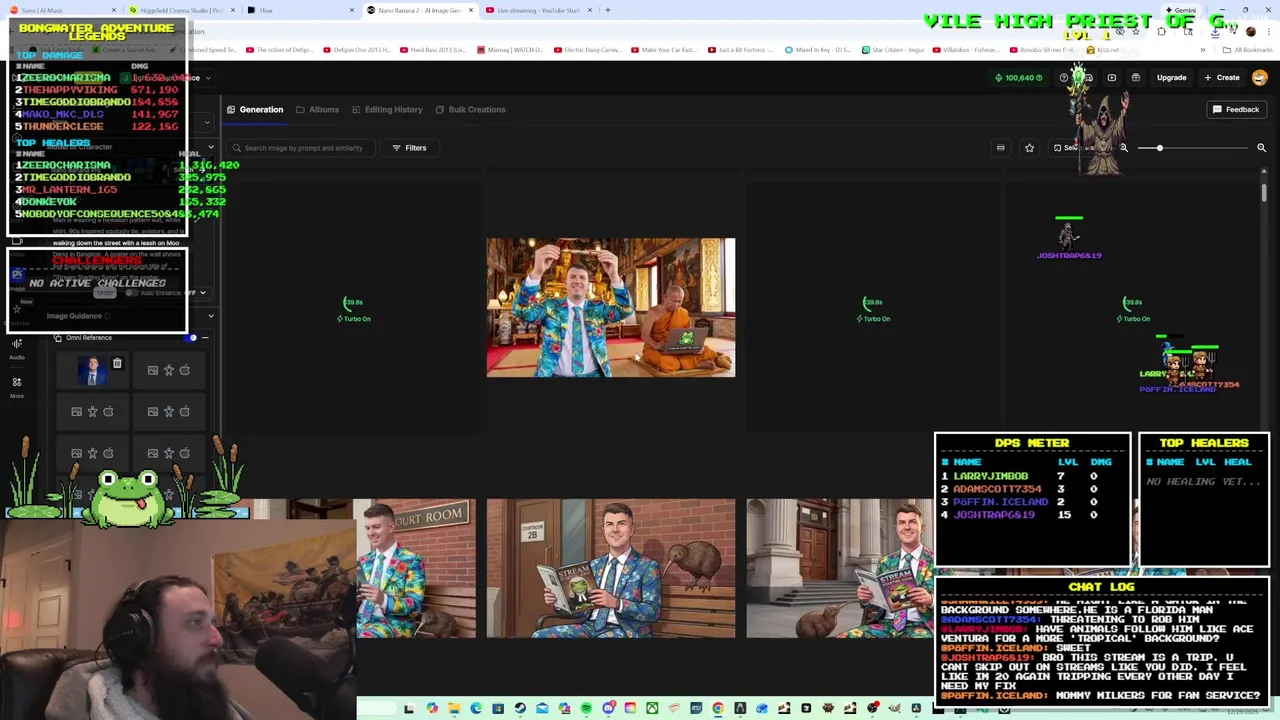Expand the Auto Enhance dropdown arrow
The image size is (1280, 720).
point(203,293)
